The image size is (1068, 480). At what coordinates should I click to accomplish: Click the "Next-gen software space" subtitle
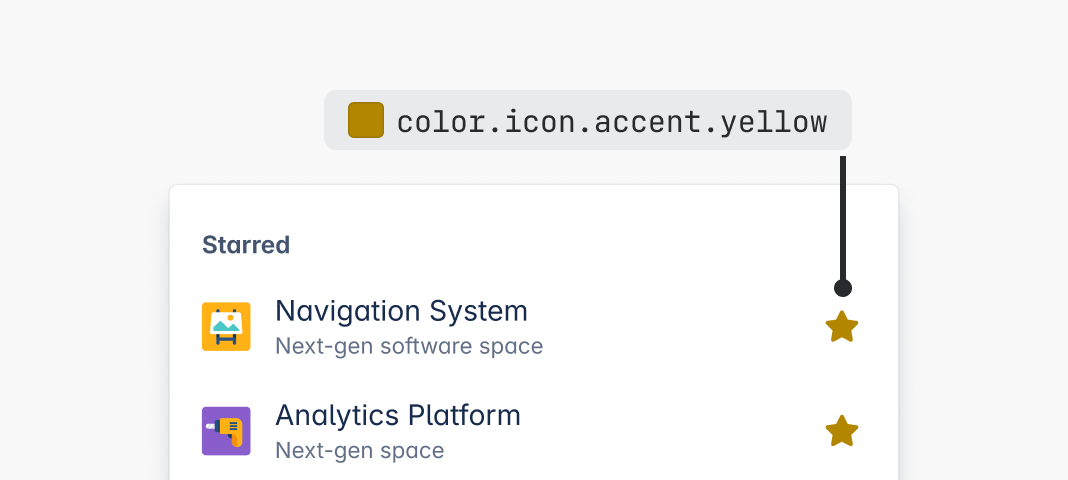409,346
